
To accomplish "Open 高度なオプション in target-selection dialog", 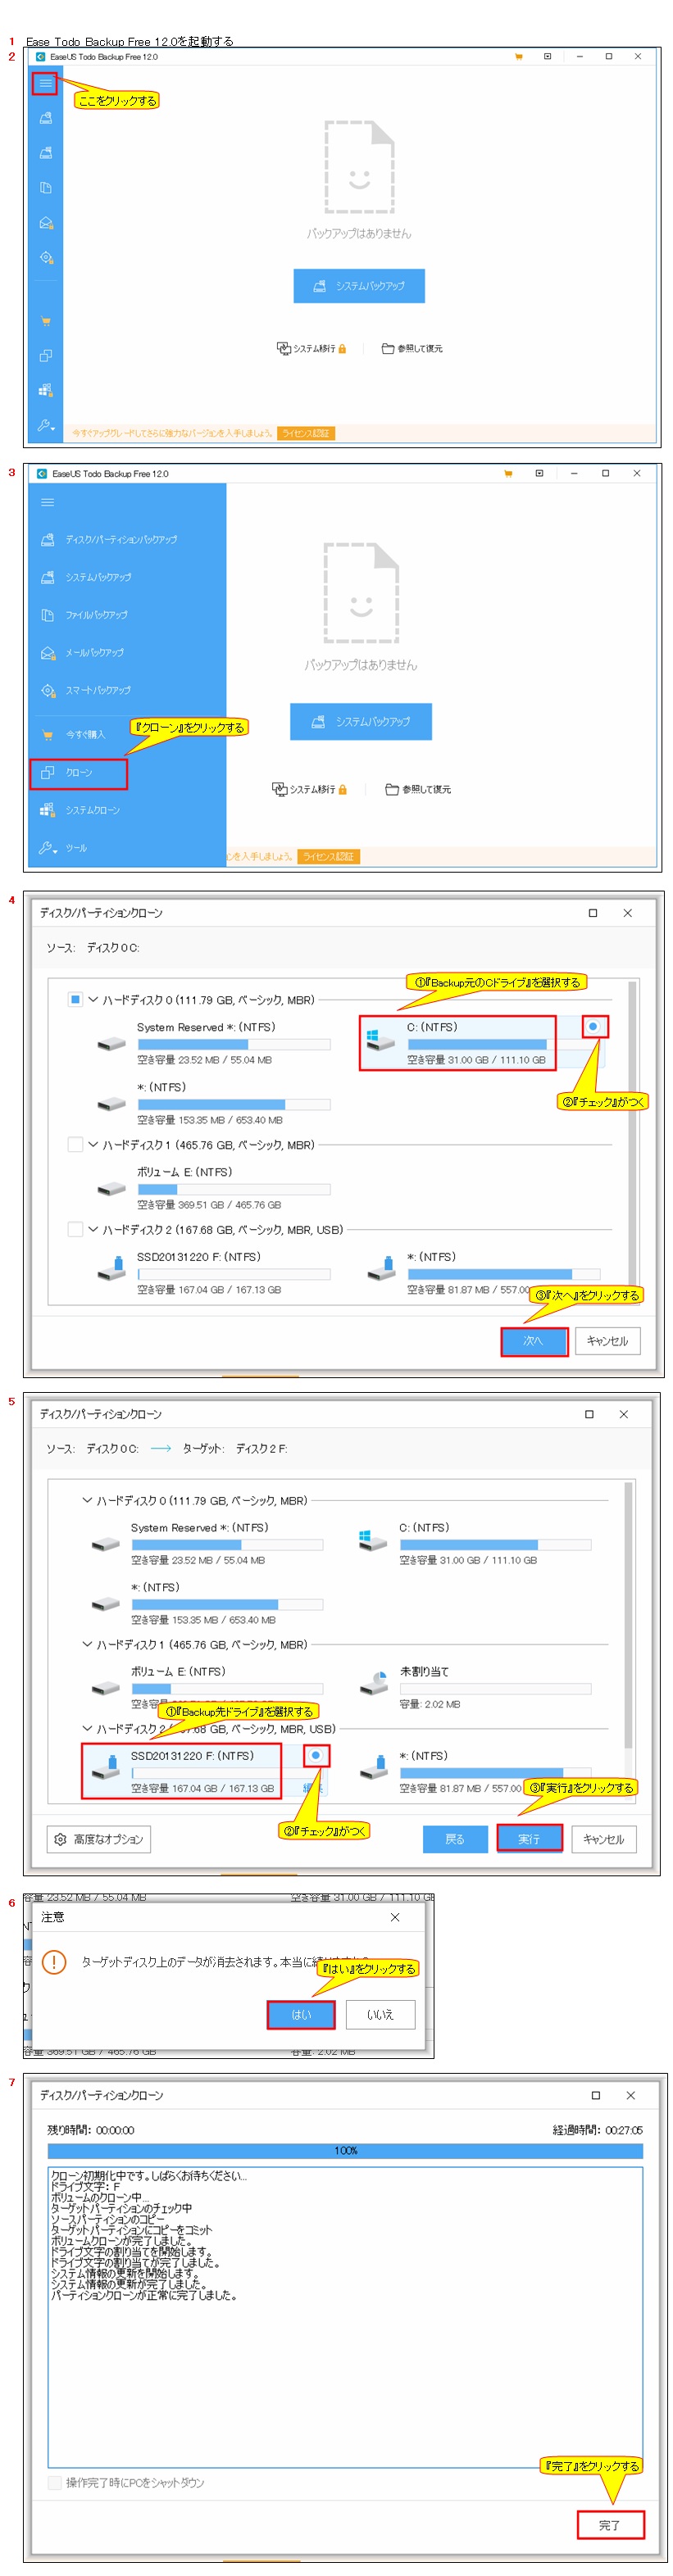I will (99, 1839).
